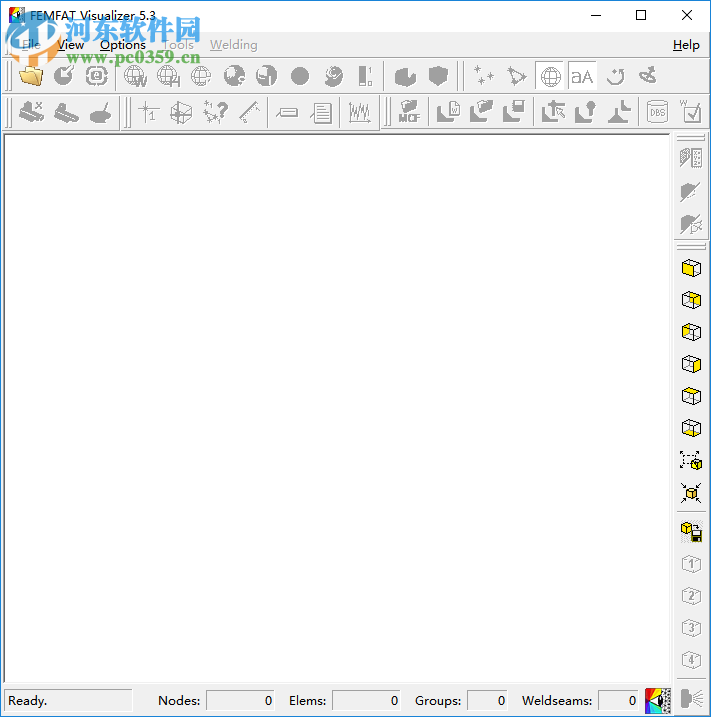
Task: Select the cube left-face view icon
Action: tap(691, 332)
